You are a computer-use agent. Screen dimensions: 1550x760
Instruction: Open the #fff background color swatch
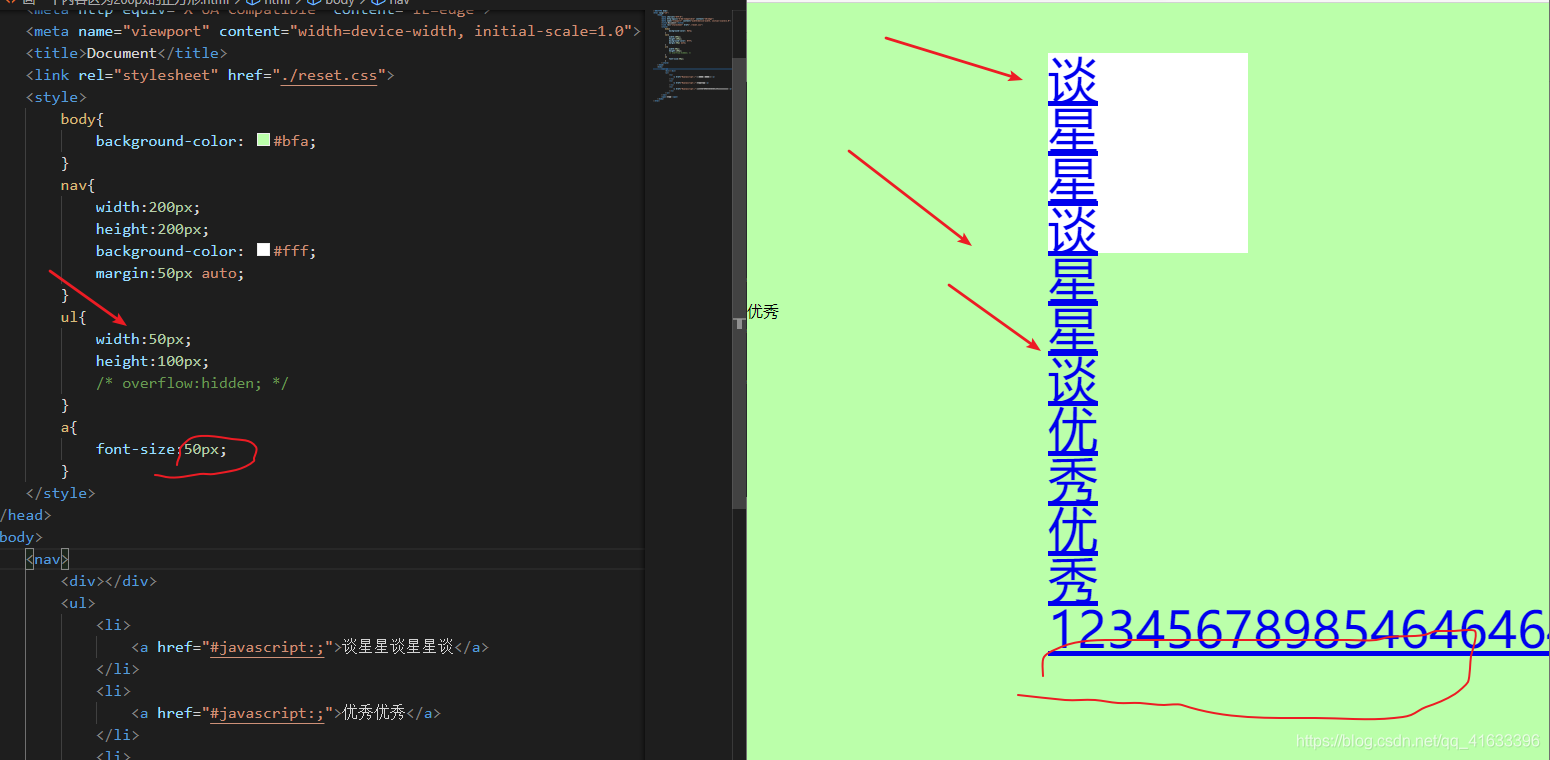click(264, 250)
